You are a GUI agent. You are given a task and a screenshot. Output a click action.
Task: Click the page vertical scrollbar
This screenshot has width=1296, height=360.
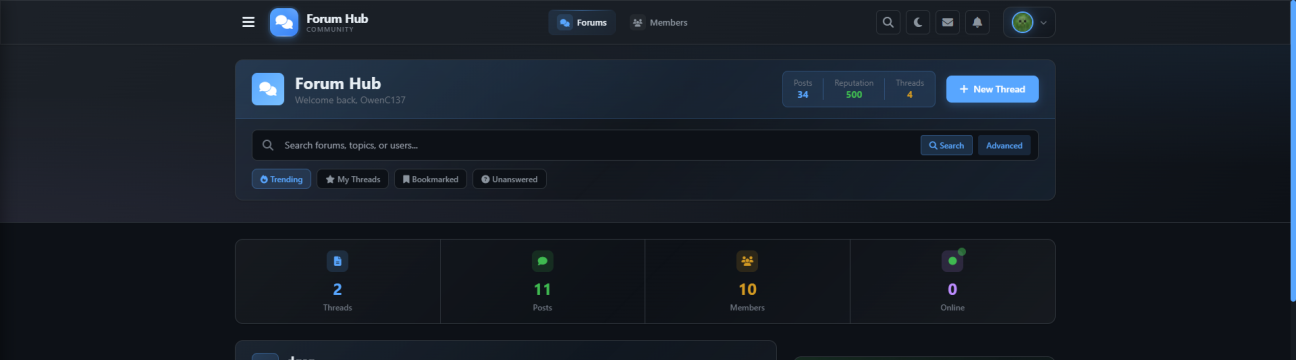[1292, 150]
